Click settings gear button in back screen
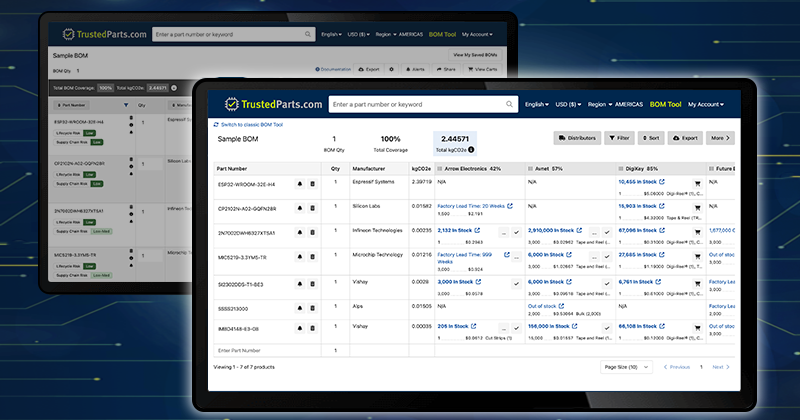800x420 pixels. (391, 69)
